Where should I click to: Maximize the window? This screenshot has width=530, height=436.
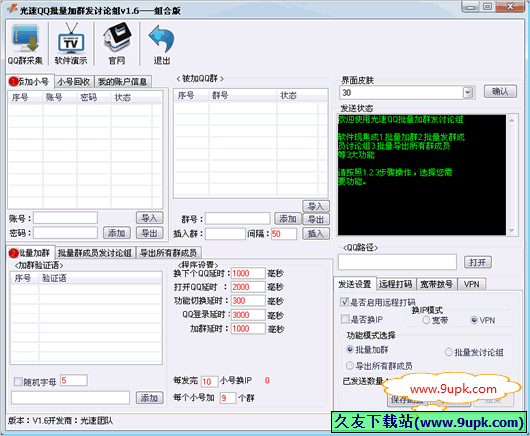click(x=487, y=7)
